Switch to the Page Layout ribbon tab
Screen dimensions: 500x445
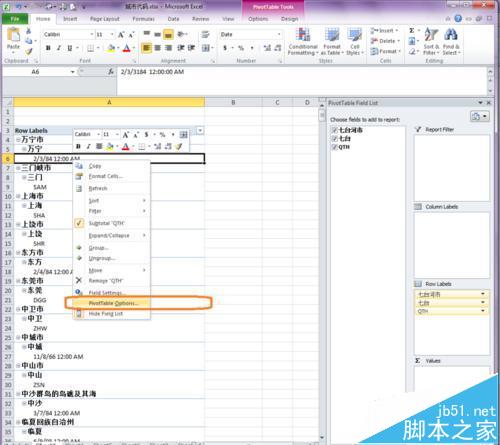click(x=105, y=19)
